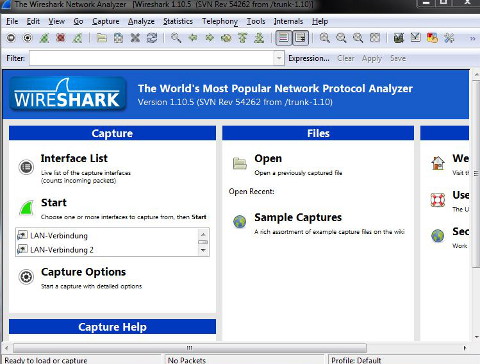Click the Security globe icon at right
The width and height of the screenshot is (480, 364).
coord(438,236)
